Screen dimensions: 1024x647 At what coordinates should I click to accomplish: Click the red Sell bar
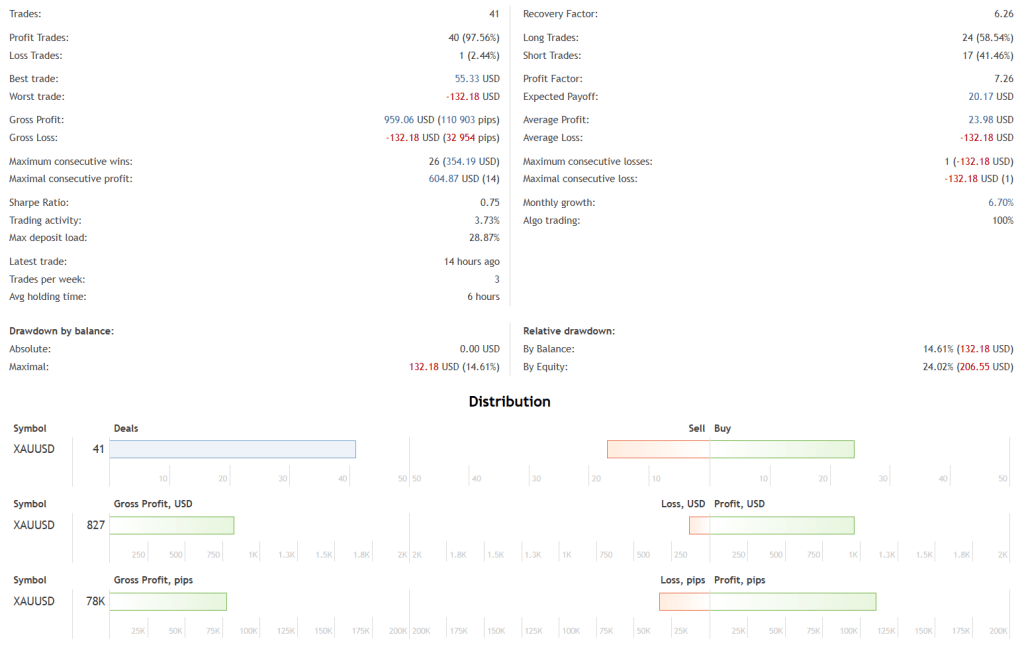(x=658, y=449)
